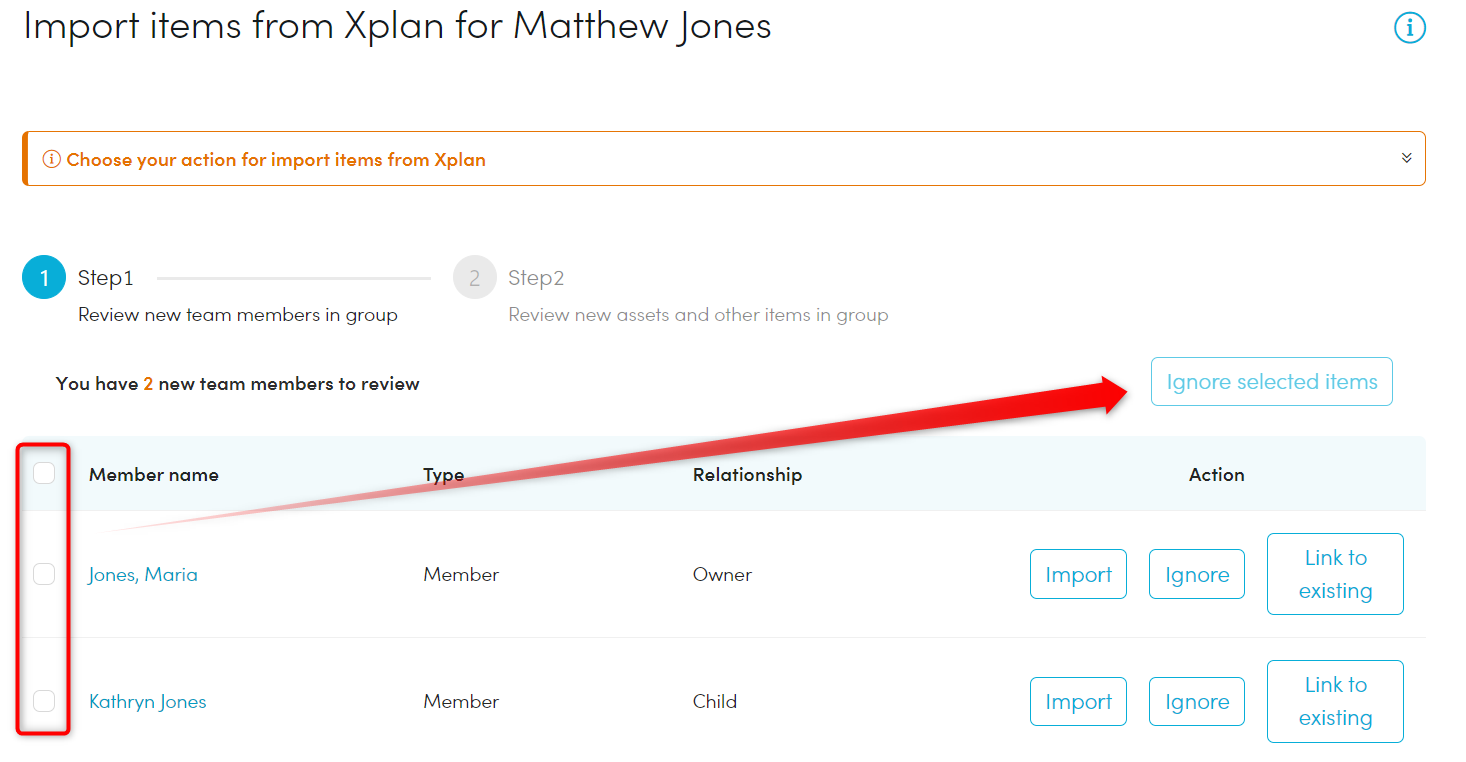
Task: Click the Step2 tab label
Action: click(536, 278)
